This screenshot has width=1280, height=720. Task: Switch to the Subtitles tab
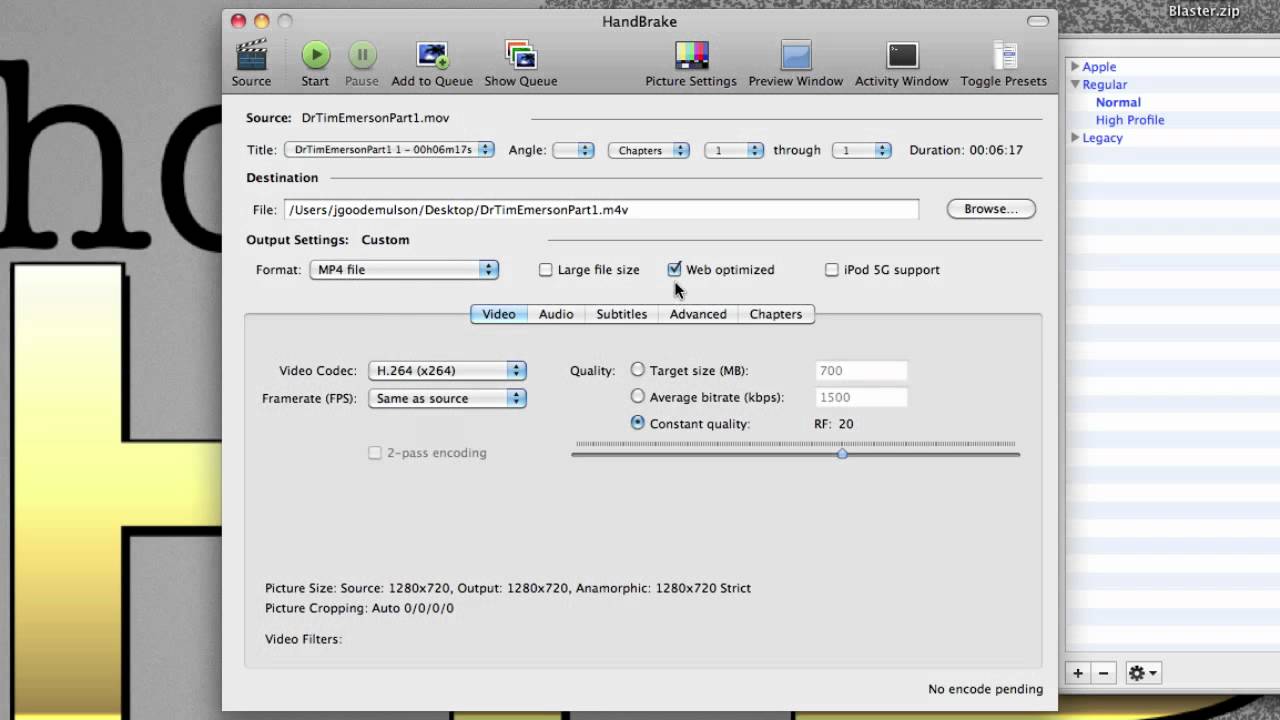tap(622, 314)
